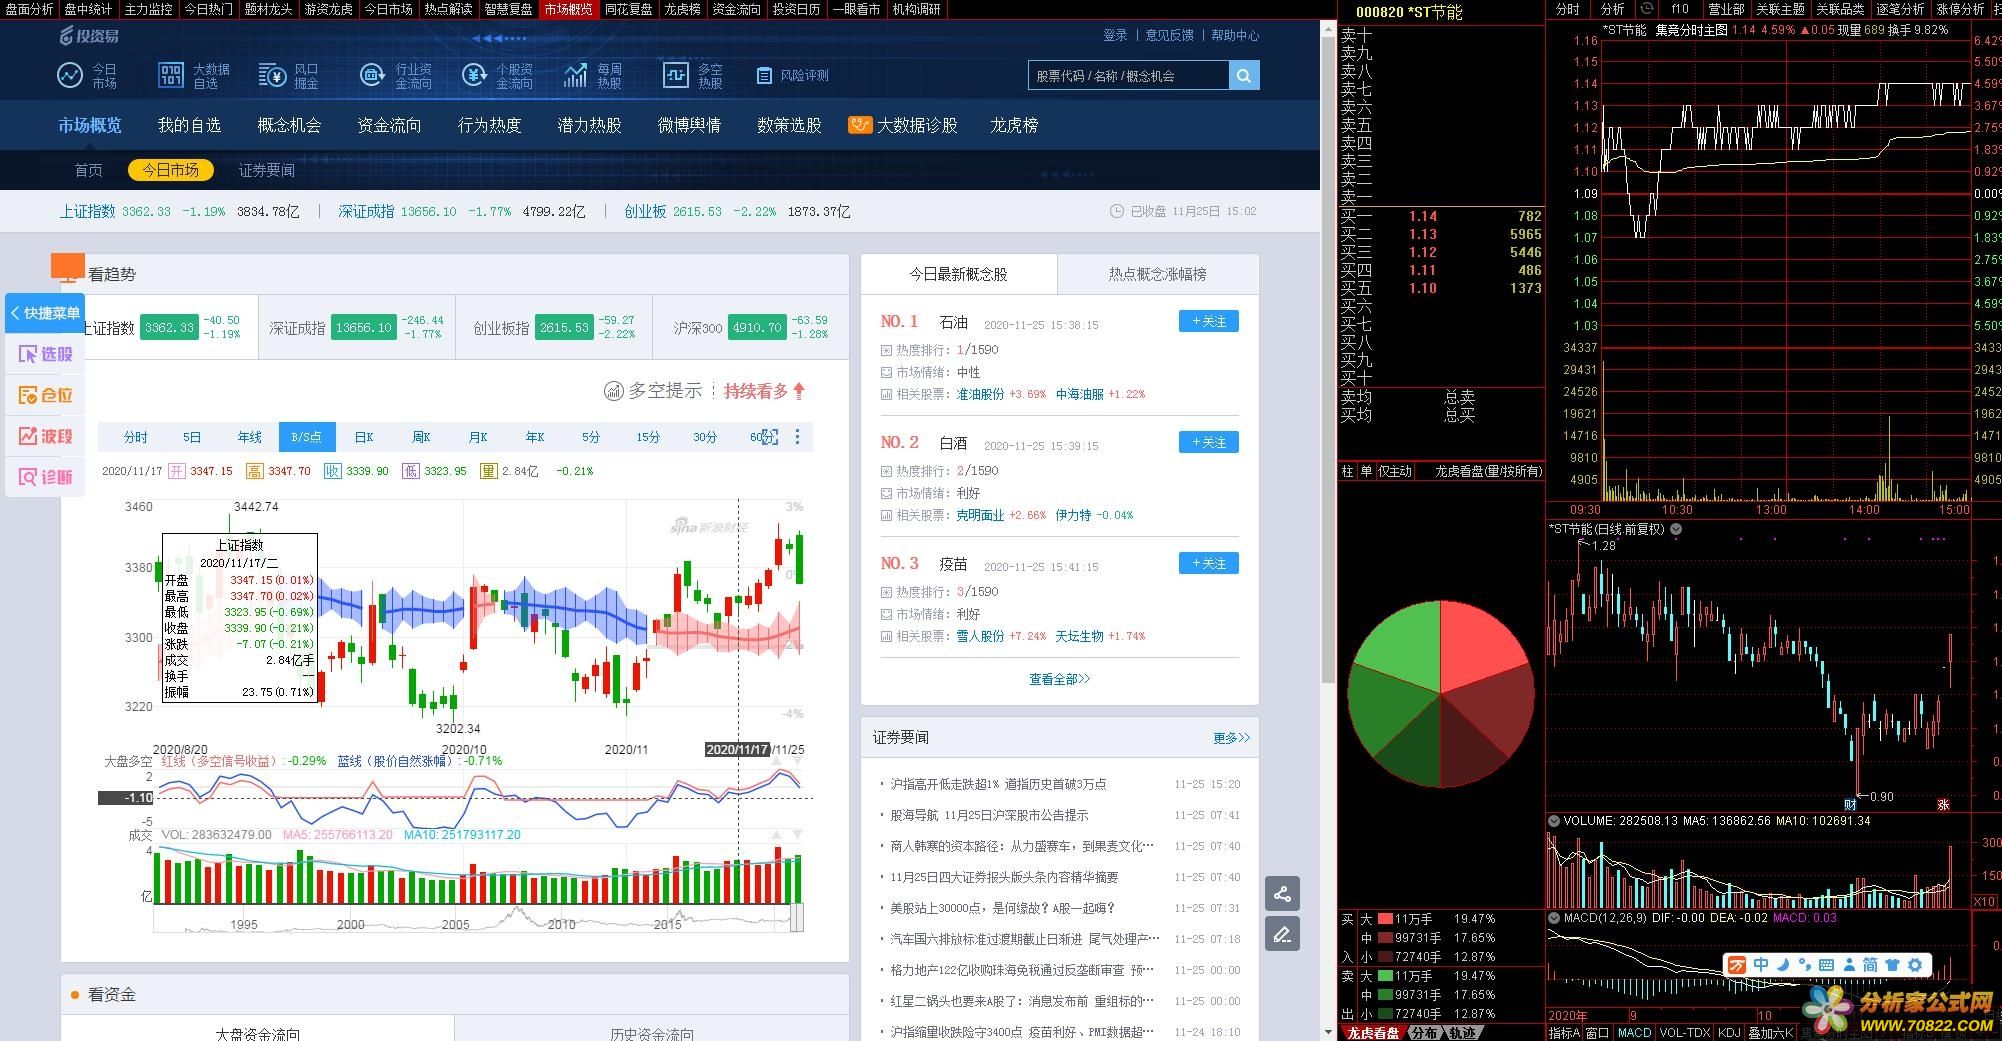Expand 更多>> in 证券要闻
The height and width of the screenshot is (1041, 2002).
click(x=1231, y=738)
